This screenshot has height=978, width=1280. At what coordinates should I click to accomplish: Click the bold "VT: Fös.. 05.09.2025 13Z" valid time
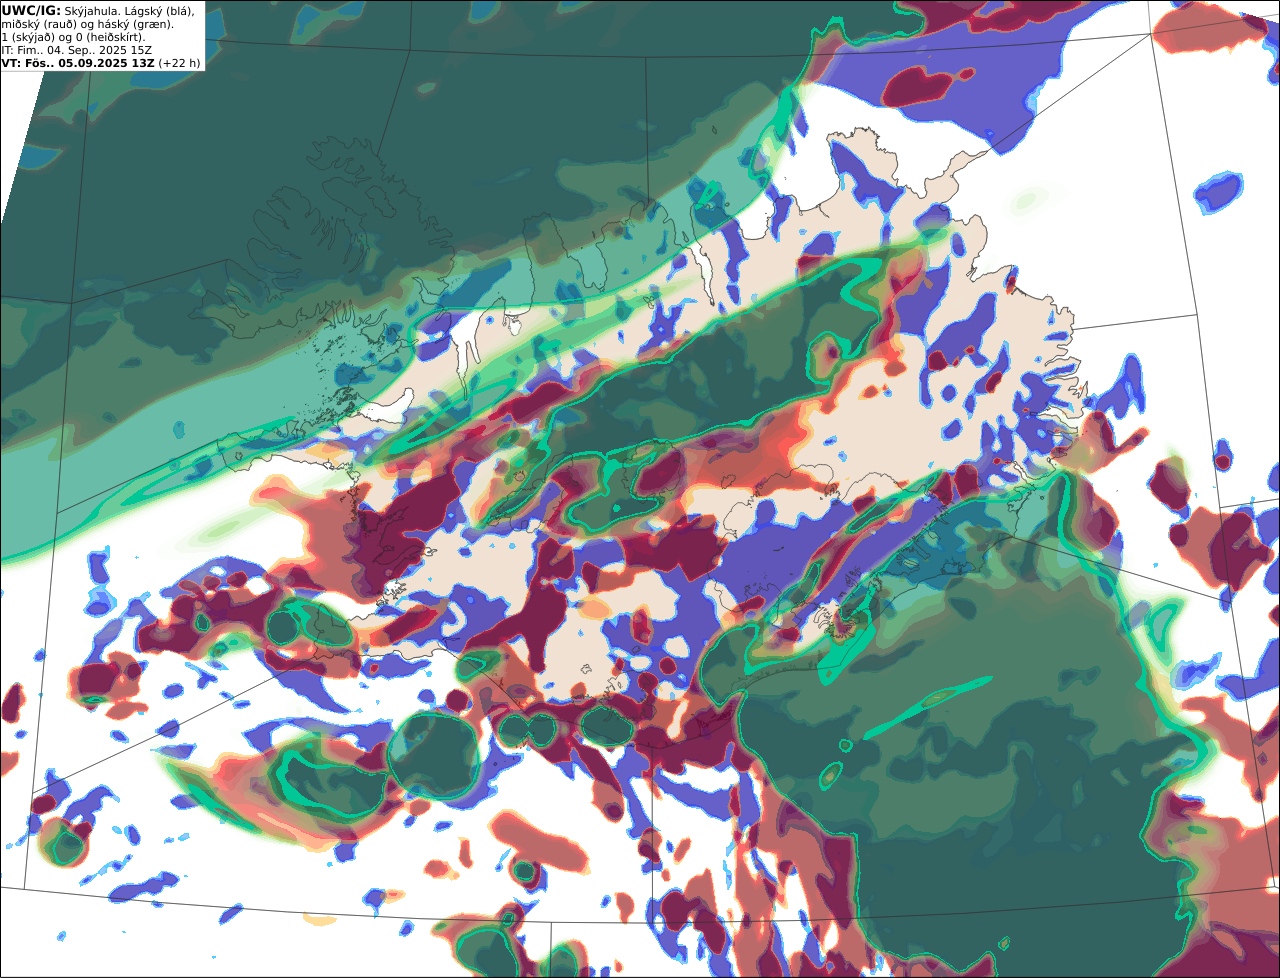(x=78, y=63)
